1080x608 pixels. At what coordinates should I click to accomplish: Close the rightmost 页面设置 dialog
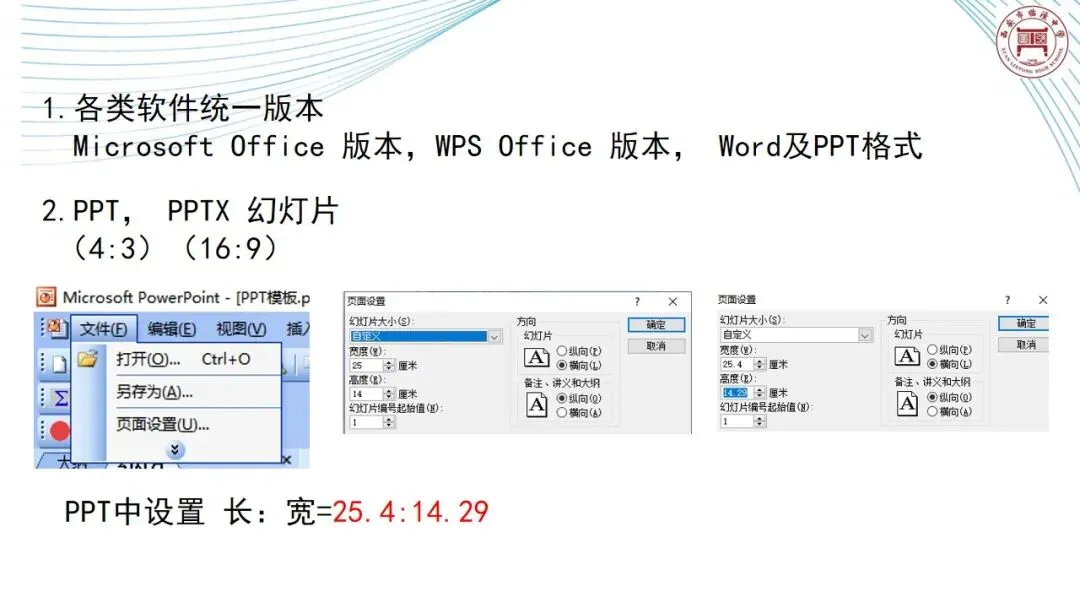pos(1043,300)
